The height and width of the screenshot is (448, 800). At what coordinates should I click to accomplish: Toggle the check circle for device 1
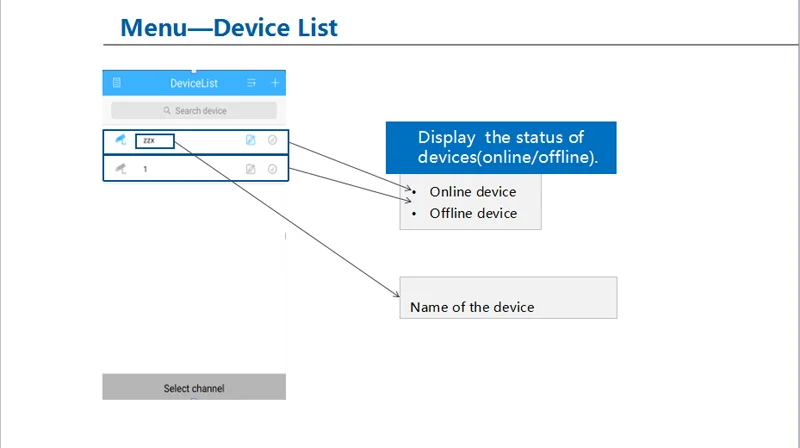pyautogui.click(x=272, y=169)
